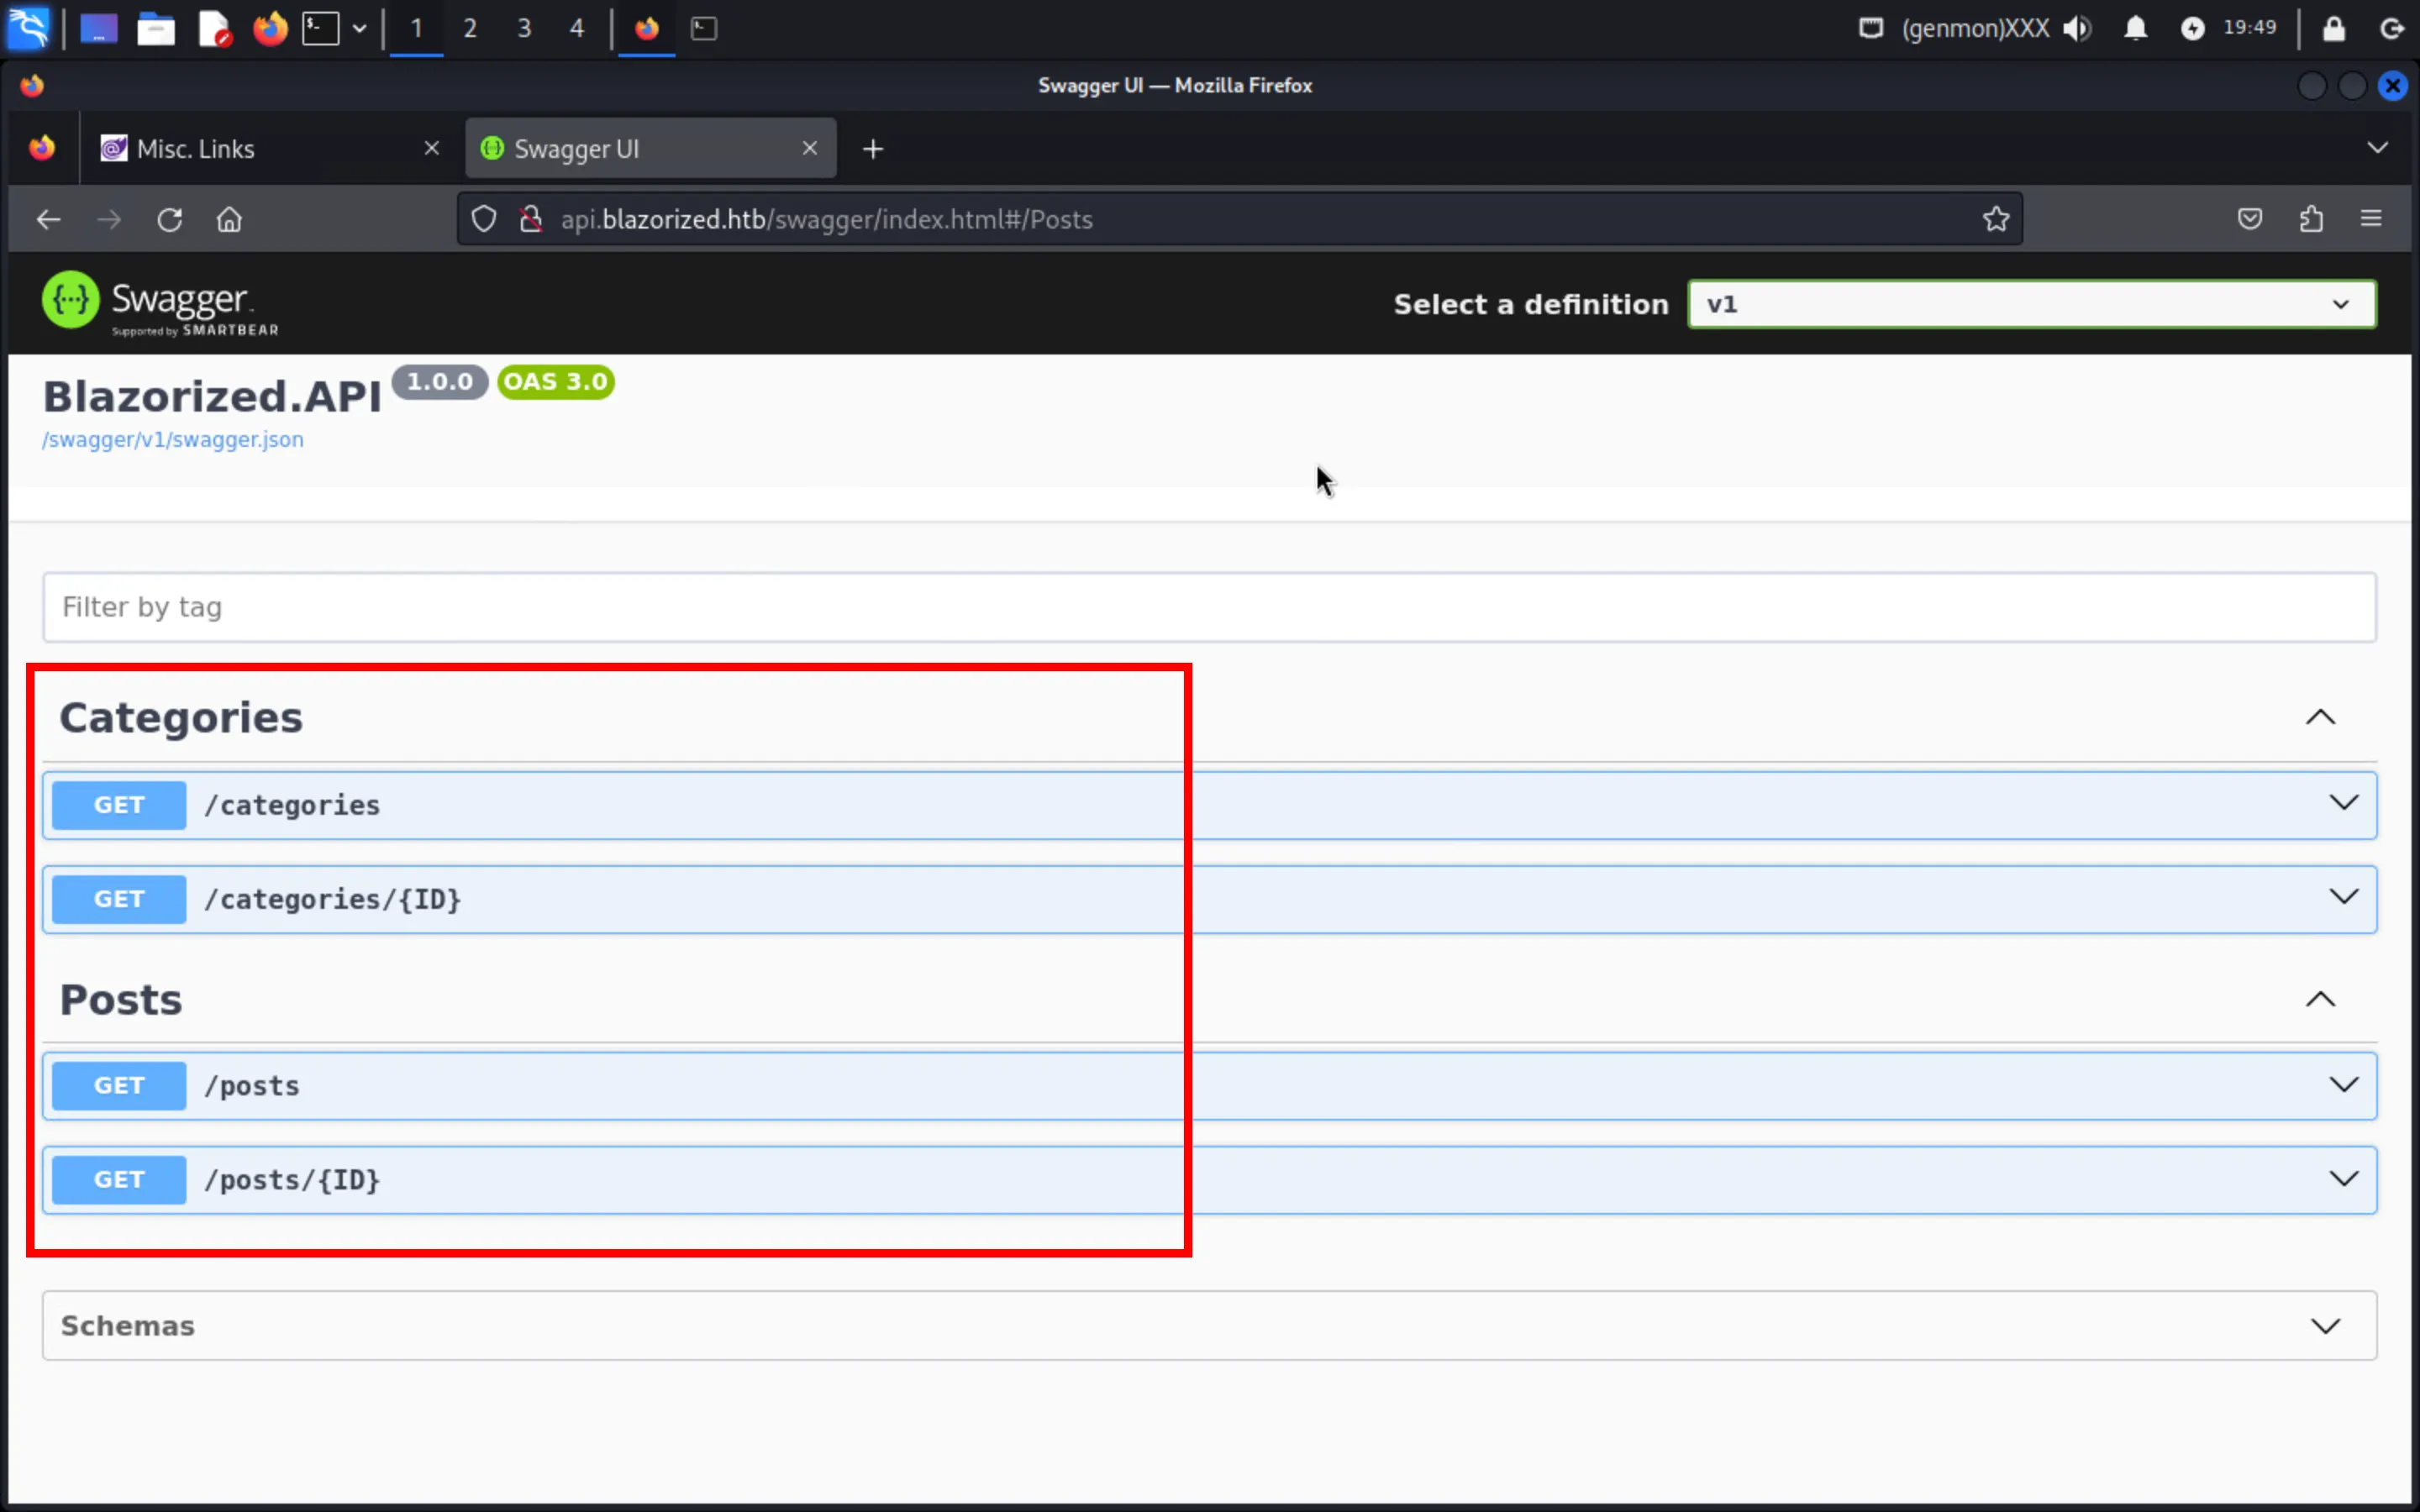Viewport: 2420px width, 1512px height.
Task: Save page to Pocket
Action: click(2250, 219)
